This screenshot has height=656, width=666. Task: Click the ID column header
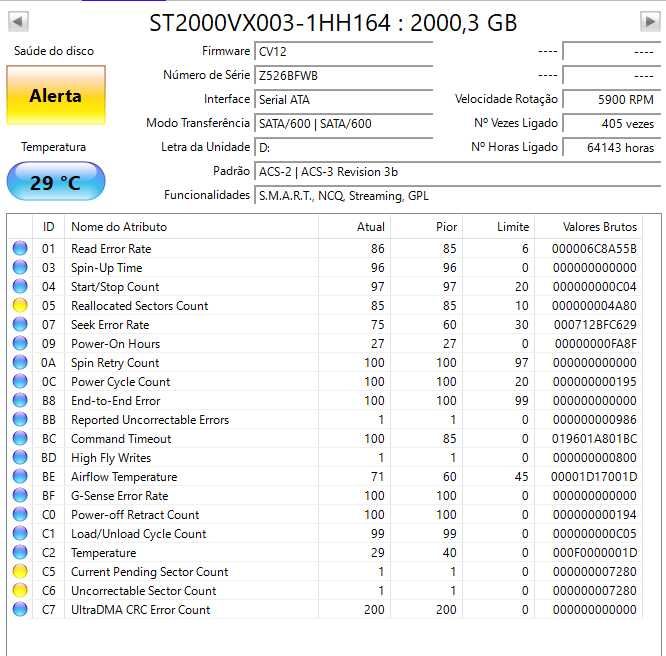click(48, 226)
